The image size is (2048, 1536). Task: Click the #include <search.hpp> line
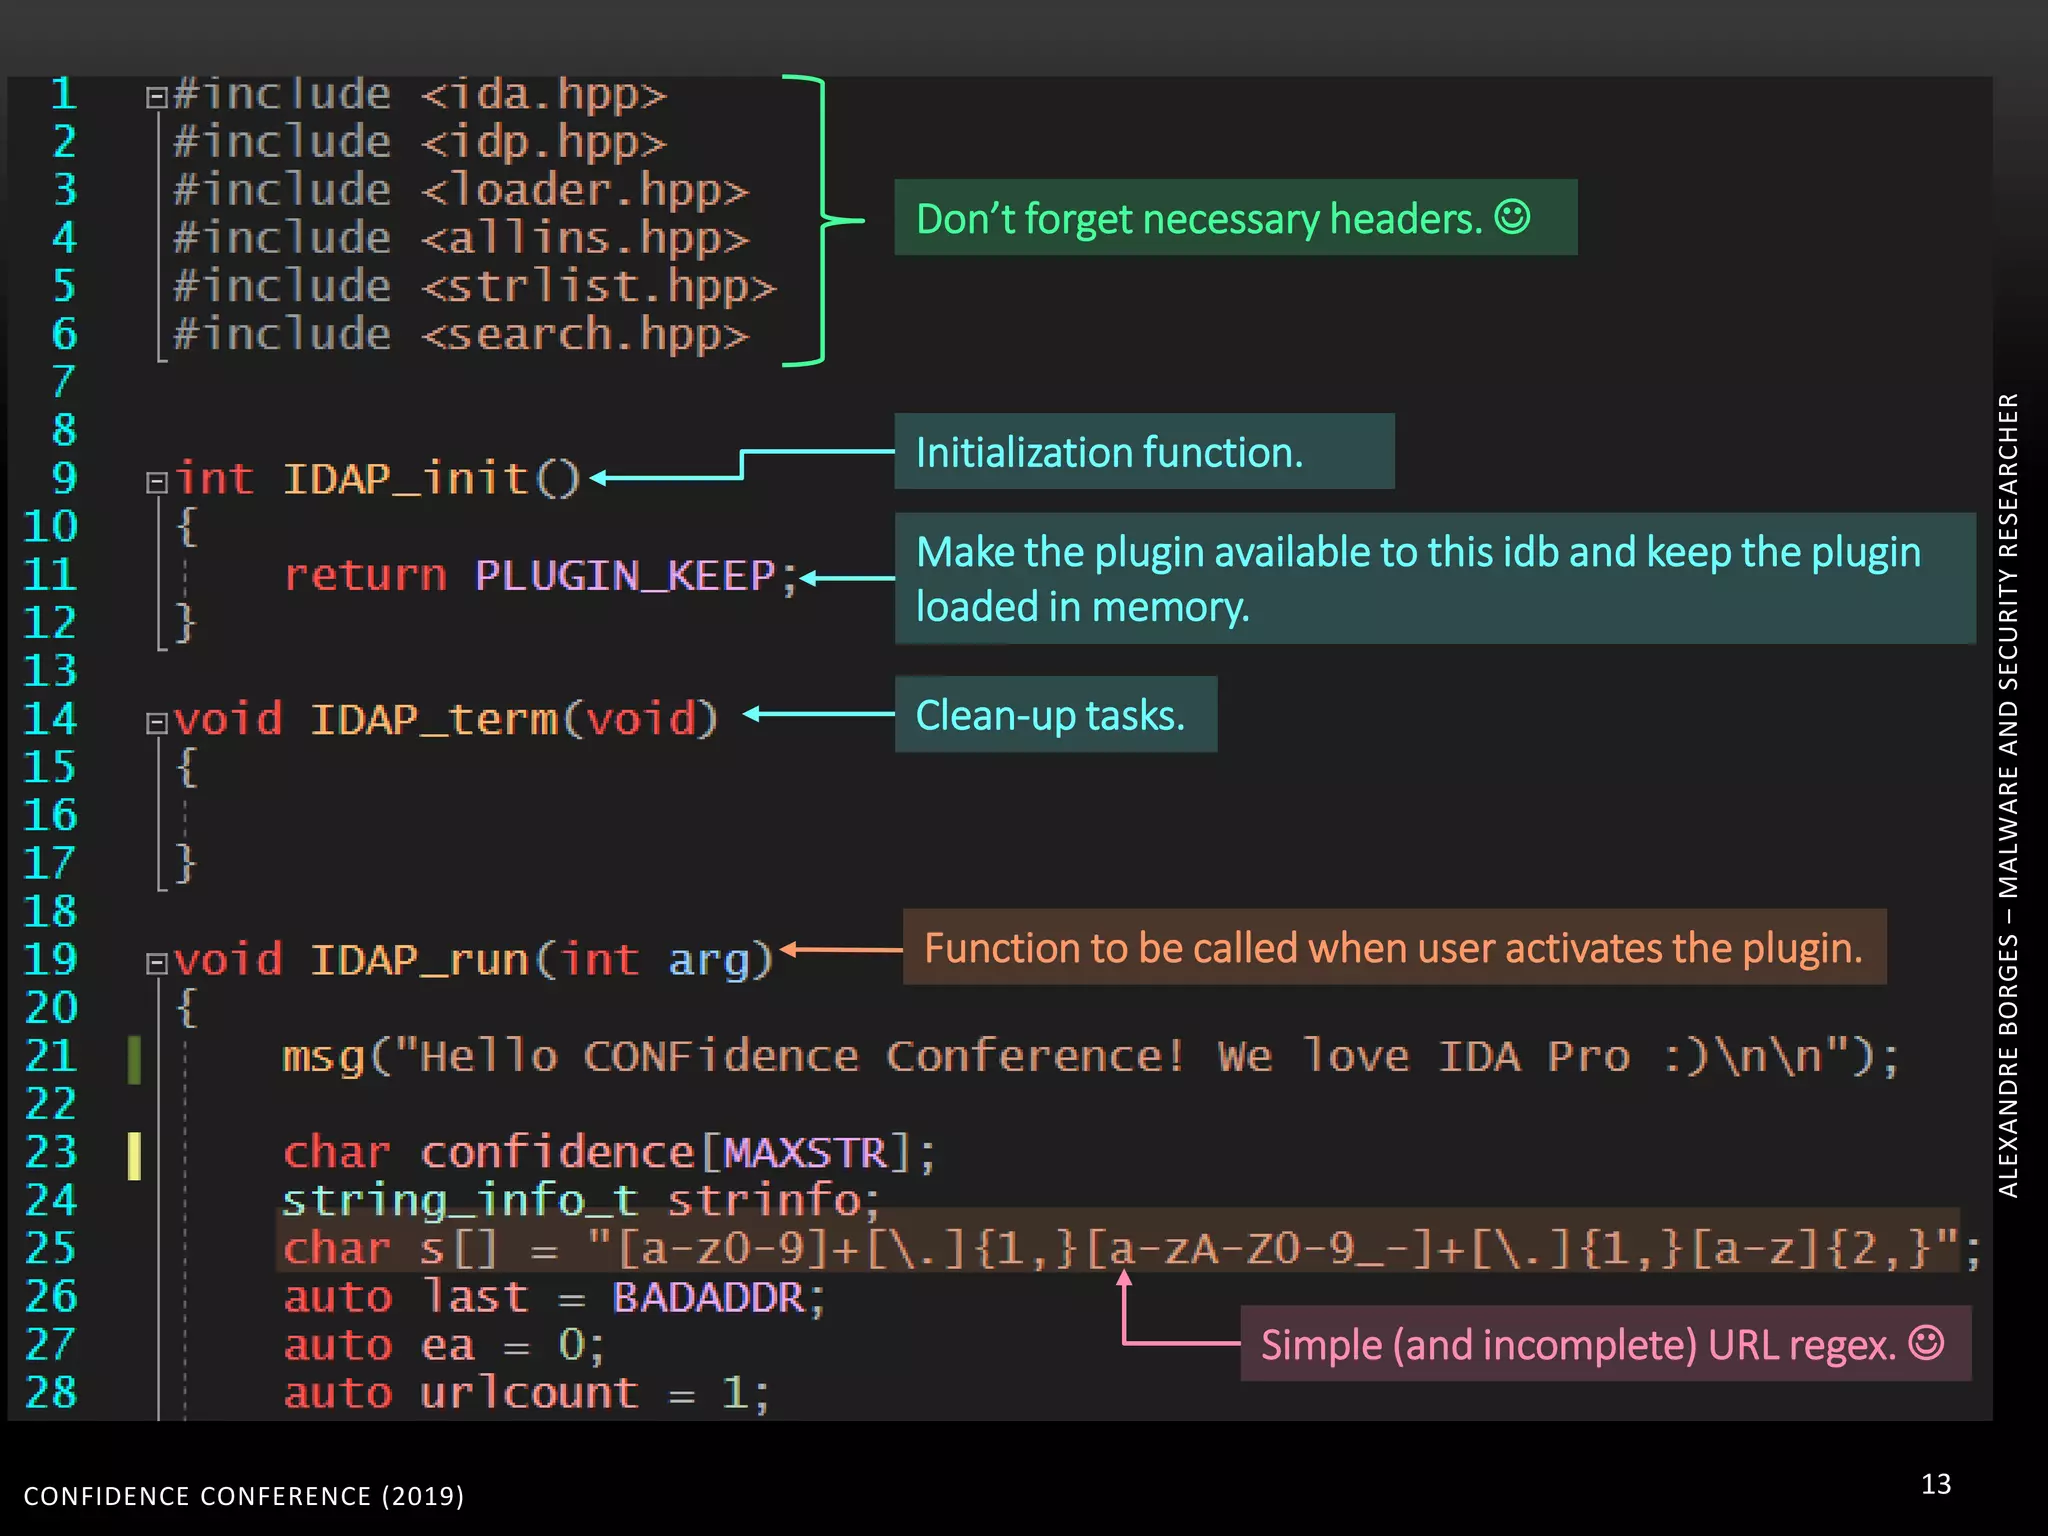coord(461,334)
